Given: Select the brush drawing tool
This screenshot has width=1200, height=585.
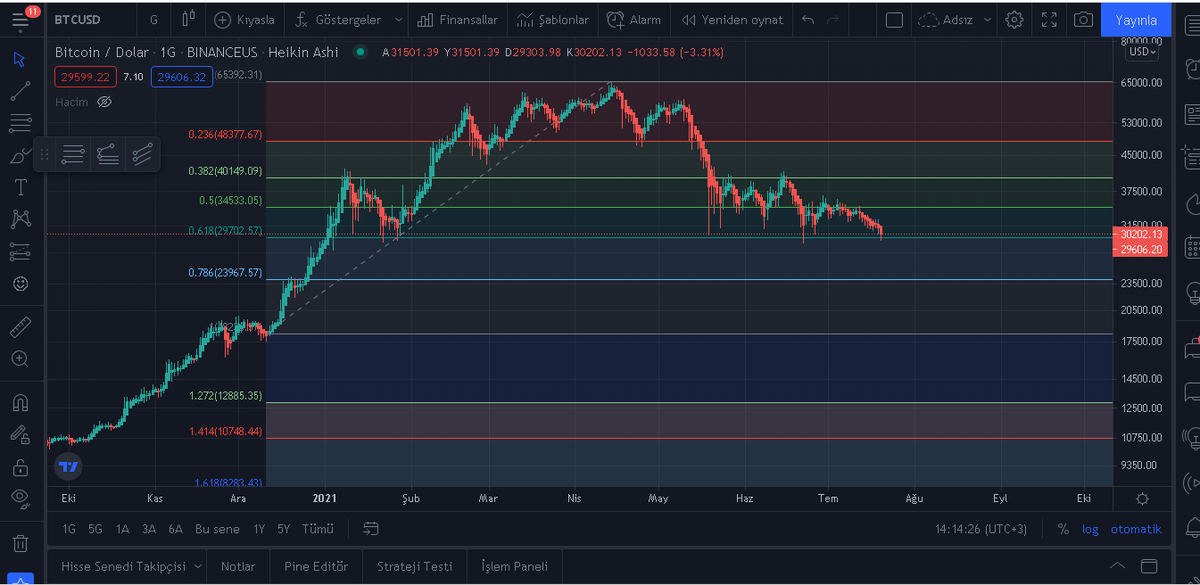Looking at the screenshot, I should tap(20, 155).
